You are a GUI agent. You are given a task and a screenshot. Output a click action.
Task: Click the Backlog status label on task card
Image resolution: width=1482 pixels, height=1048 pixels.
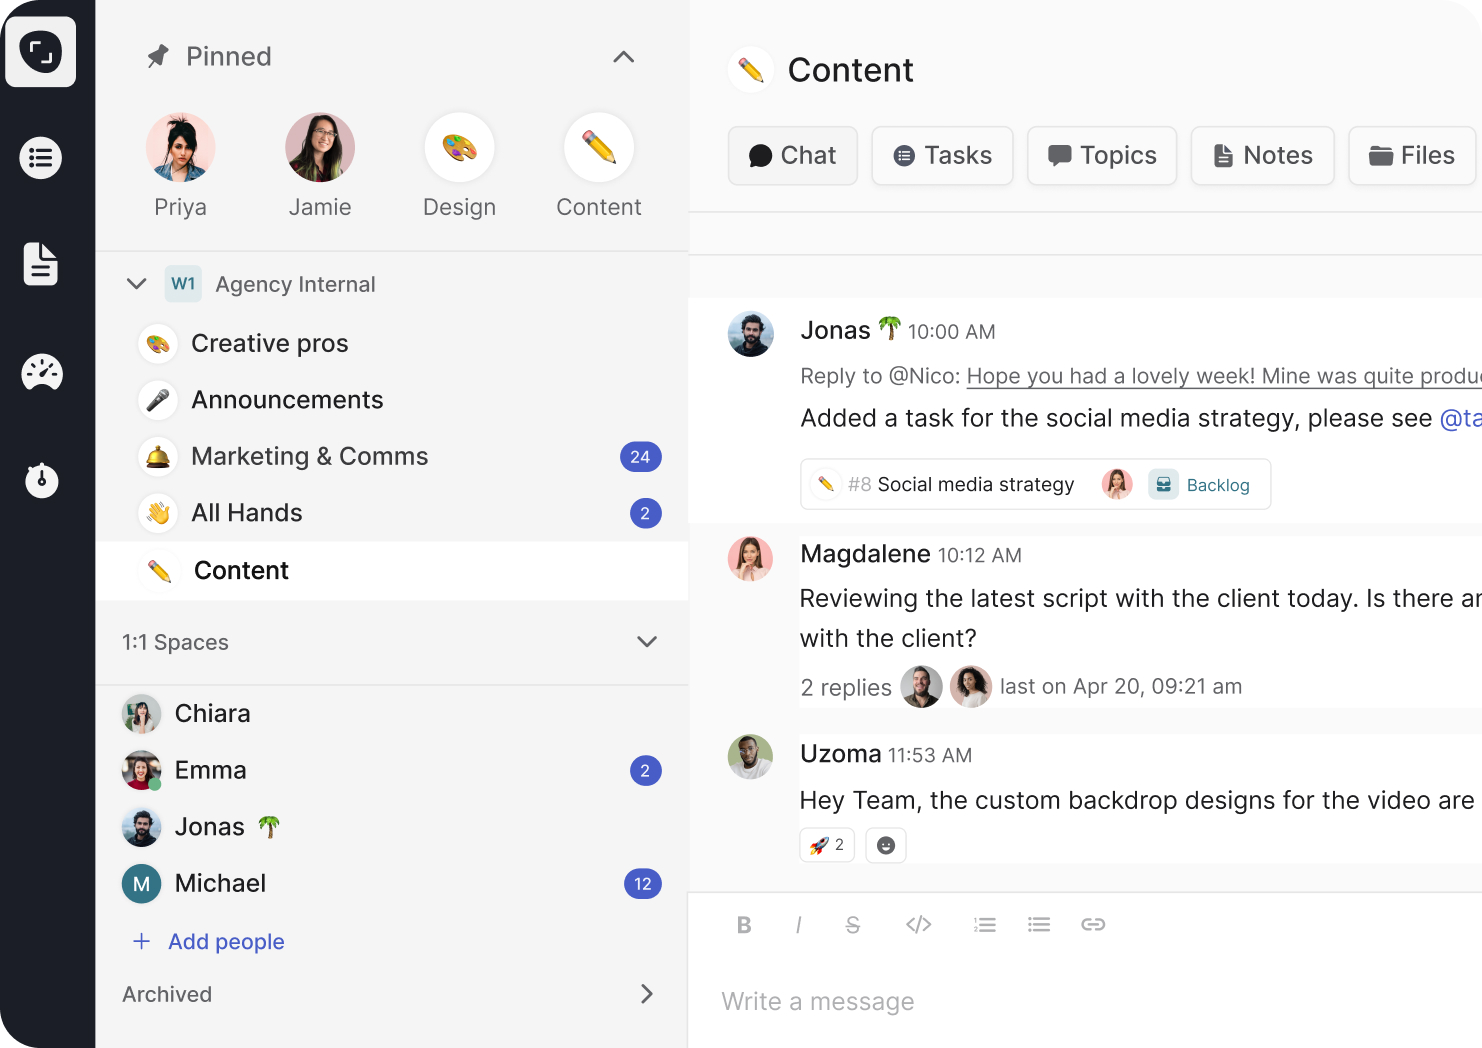click(1218, 485)
